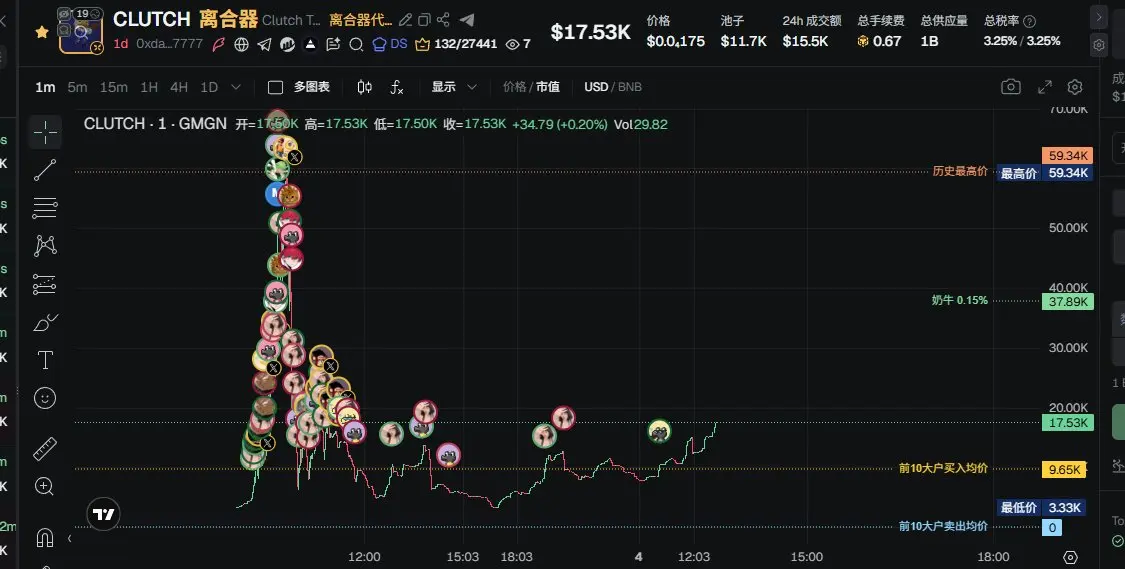Open the candlestick chart type selector
1125x569 pixels.
tap(364, 88)
